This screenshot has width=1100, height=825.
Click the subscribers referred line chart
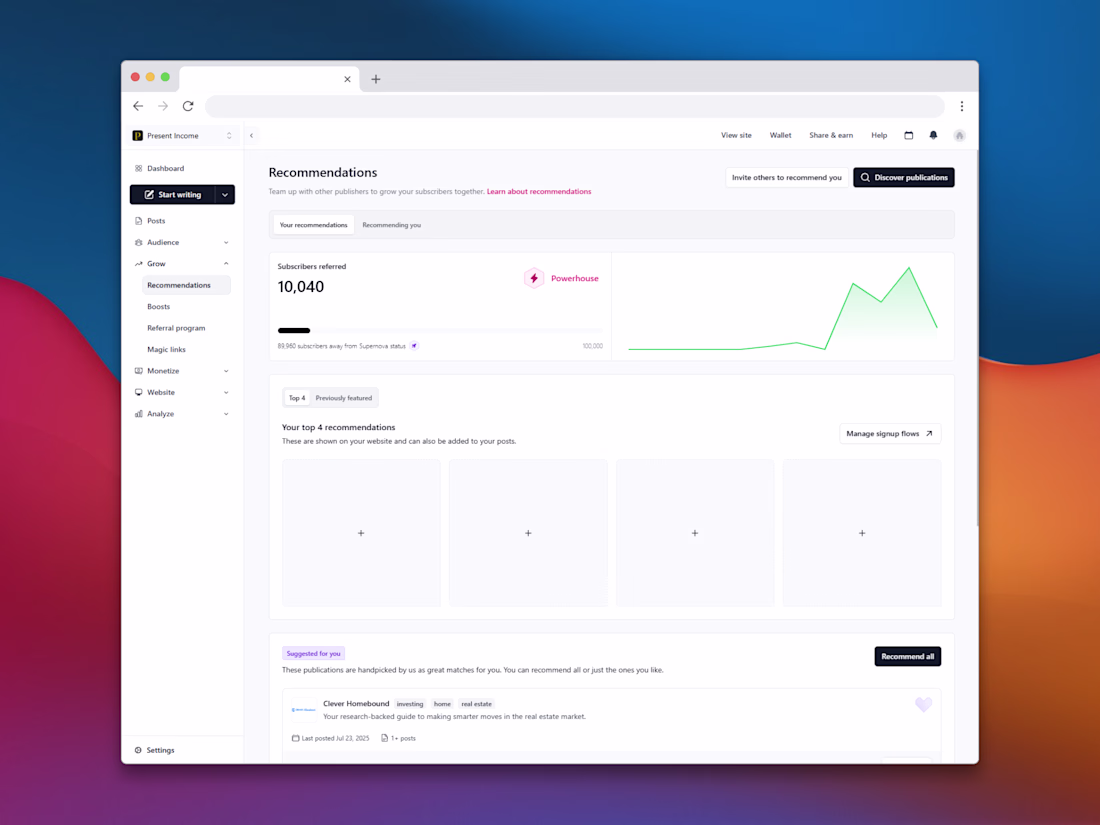(x=783, y=308)
